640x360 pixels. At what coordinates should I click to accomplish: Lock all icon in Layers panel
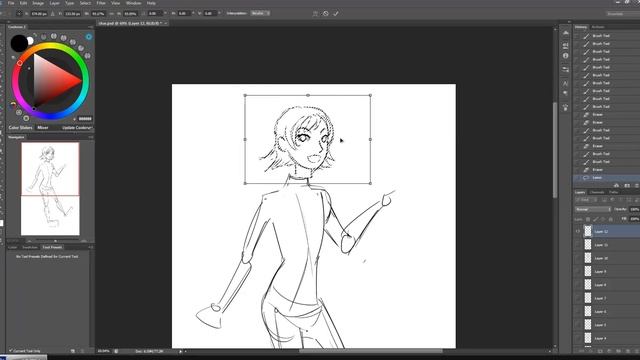tap(611, 219)
